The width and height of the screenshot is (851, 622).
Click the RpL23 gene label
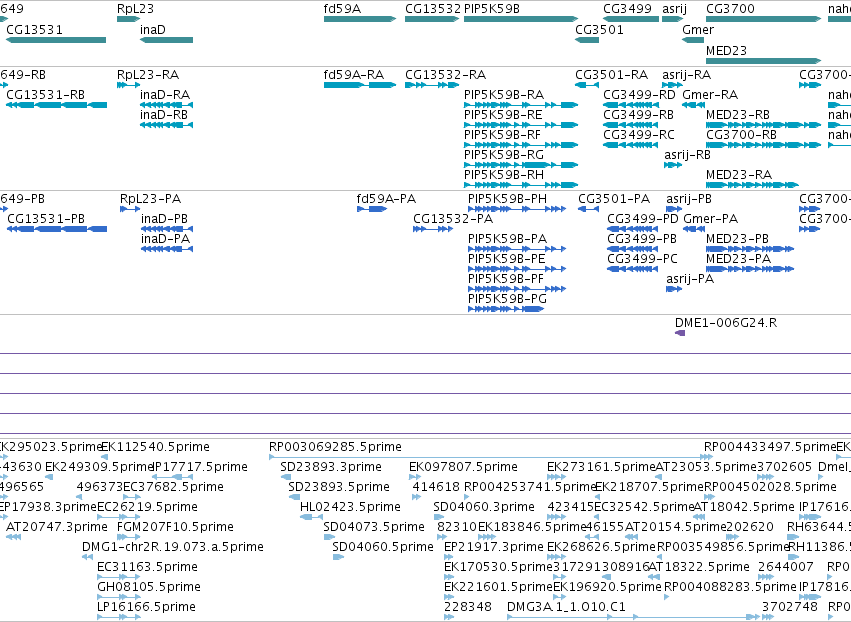135,9
